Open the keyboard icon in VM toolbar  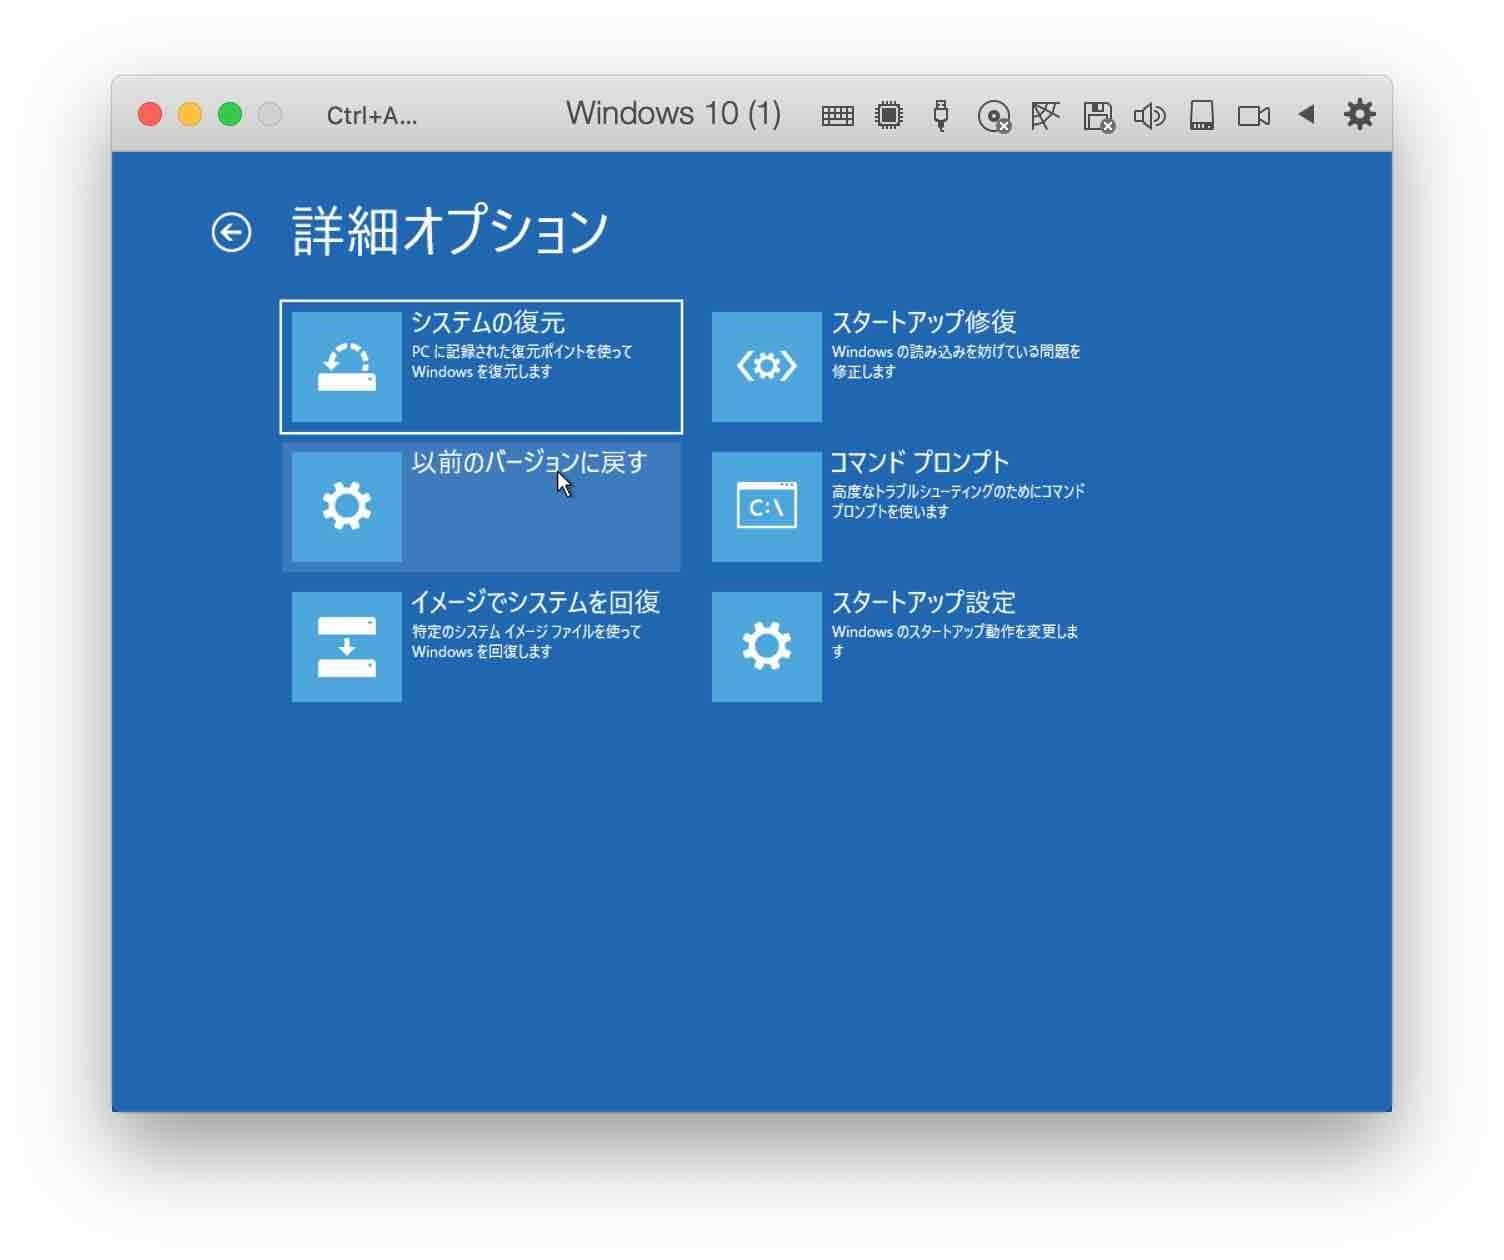point(837,116)
